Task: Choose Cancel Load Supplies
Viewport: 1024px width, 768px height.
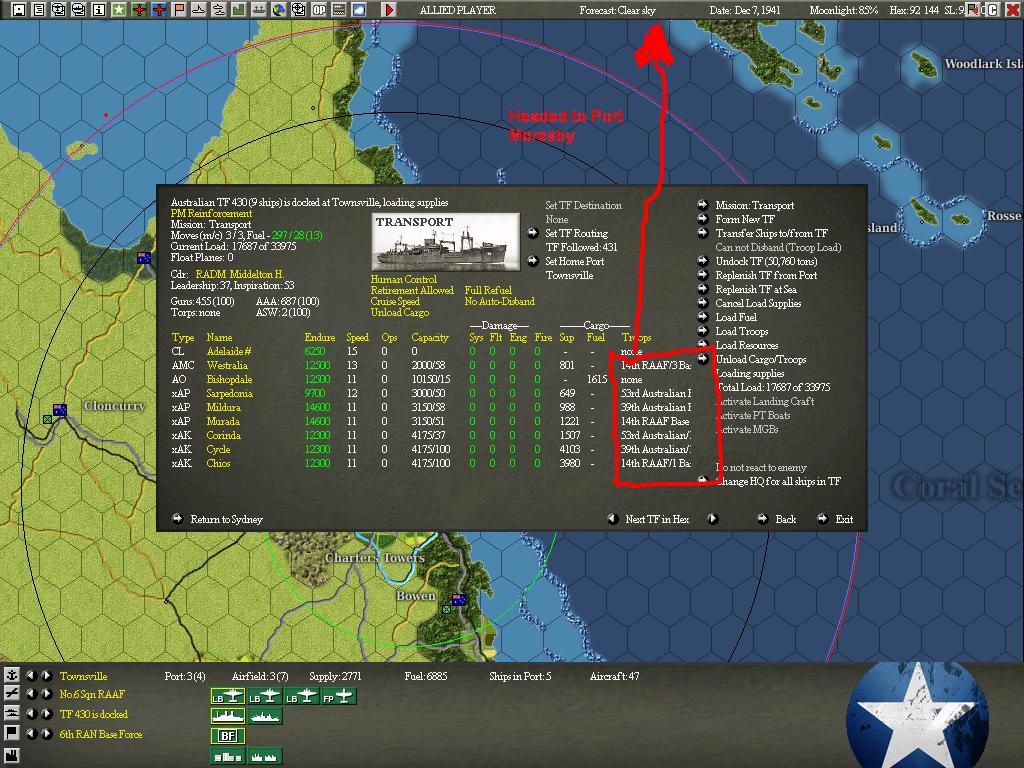Action: [x=758, y=303]
